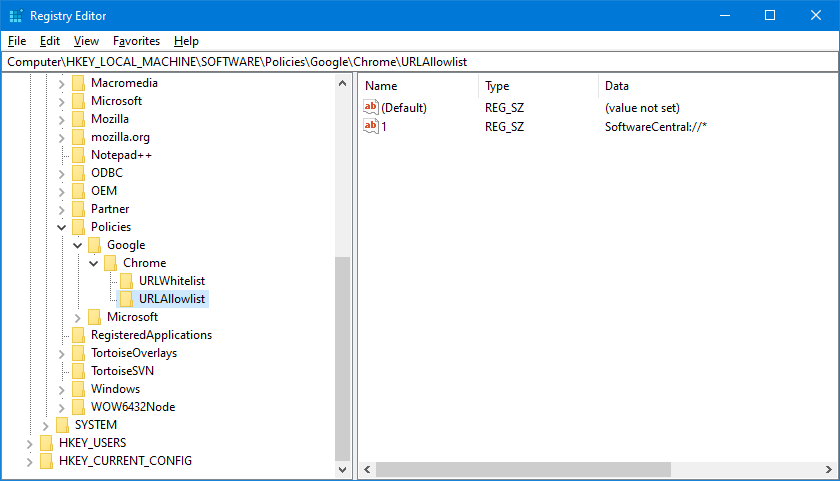Click the Notepad++ folder icon
Viewport: 840px width, 481px height.
pyautogui.click(x=78, y=155)
